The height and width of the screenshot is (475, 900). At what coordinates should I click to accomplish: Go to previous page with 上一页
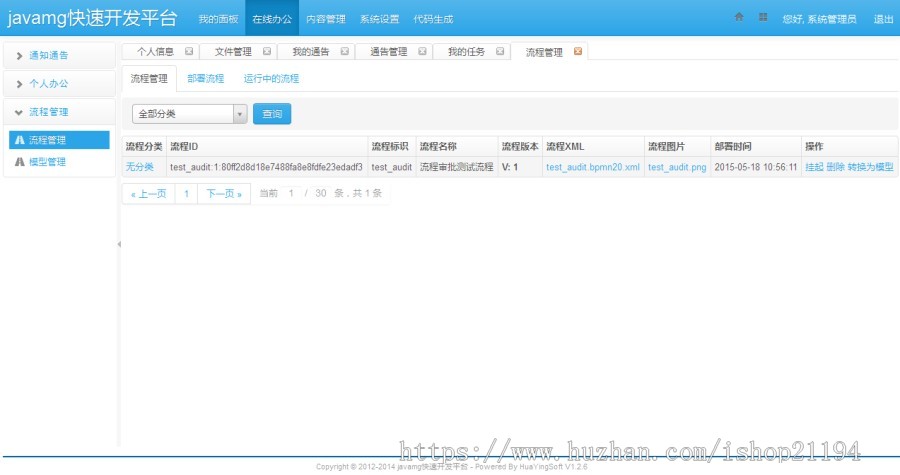tap(149, 193)
